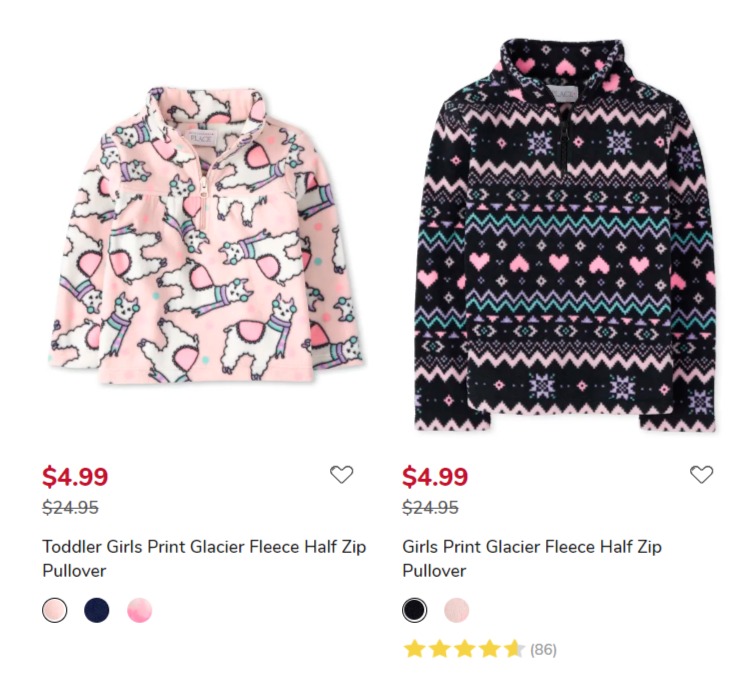
Task: Favorite the Toddler Girls llama pullover heart
Action: click(341, 474)
